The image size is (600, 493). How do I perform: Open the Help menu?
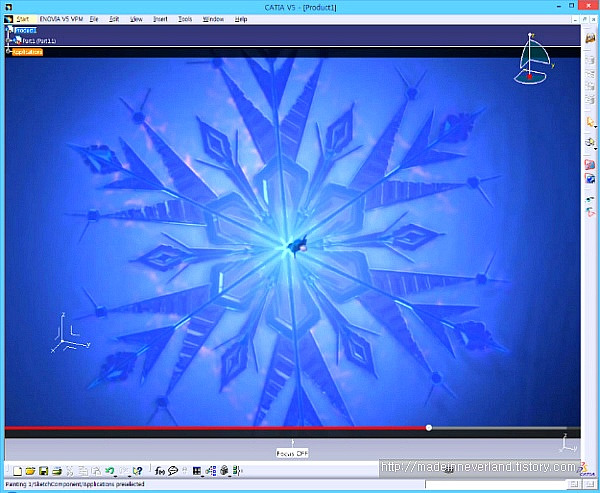[241, 19]
